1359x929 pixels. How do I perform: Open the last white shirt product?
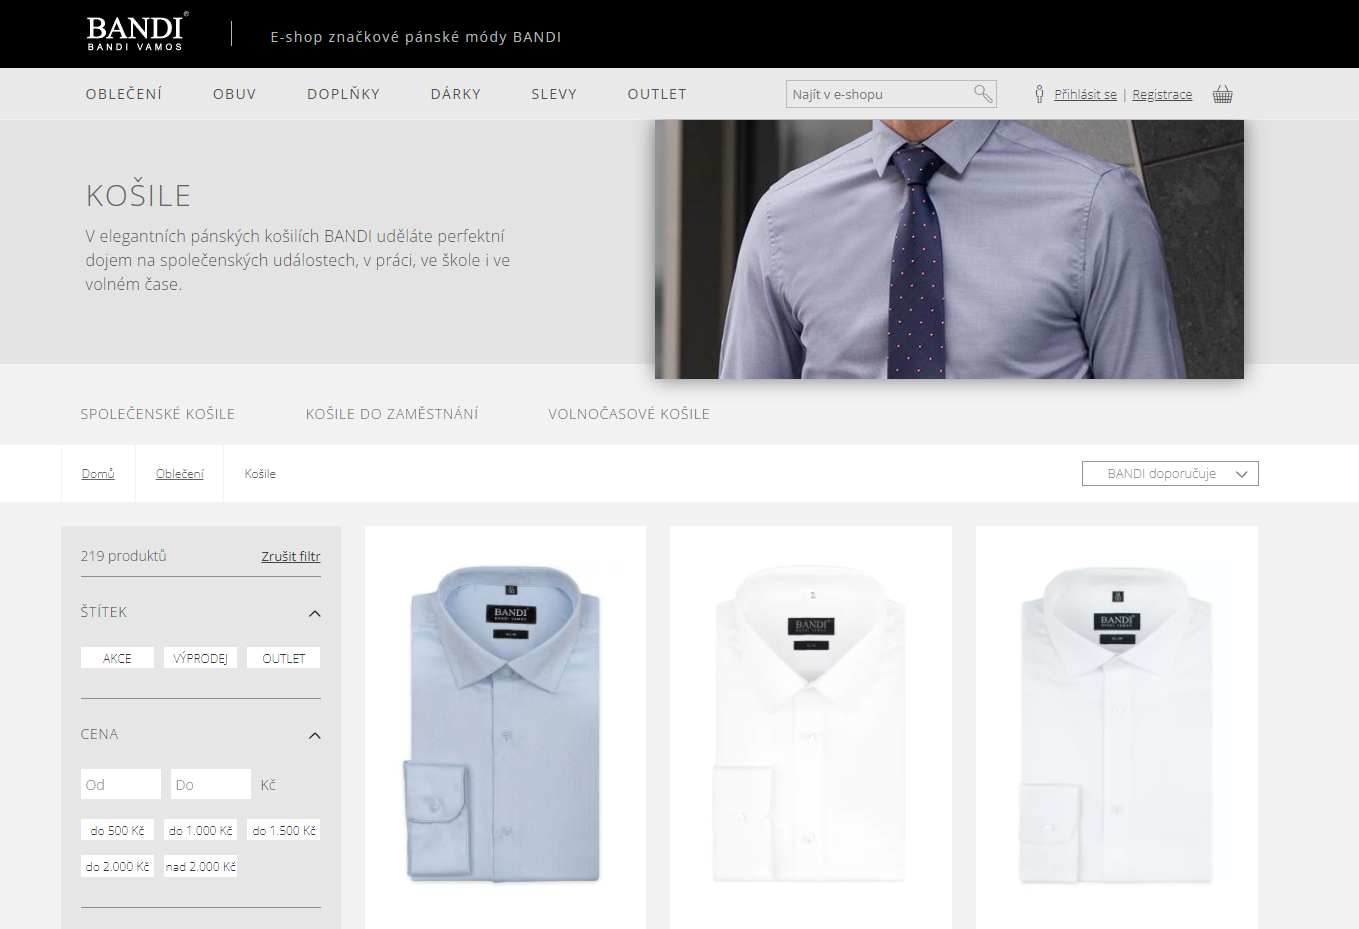click(1117, 726)
